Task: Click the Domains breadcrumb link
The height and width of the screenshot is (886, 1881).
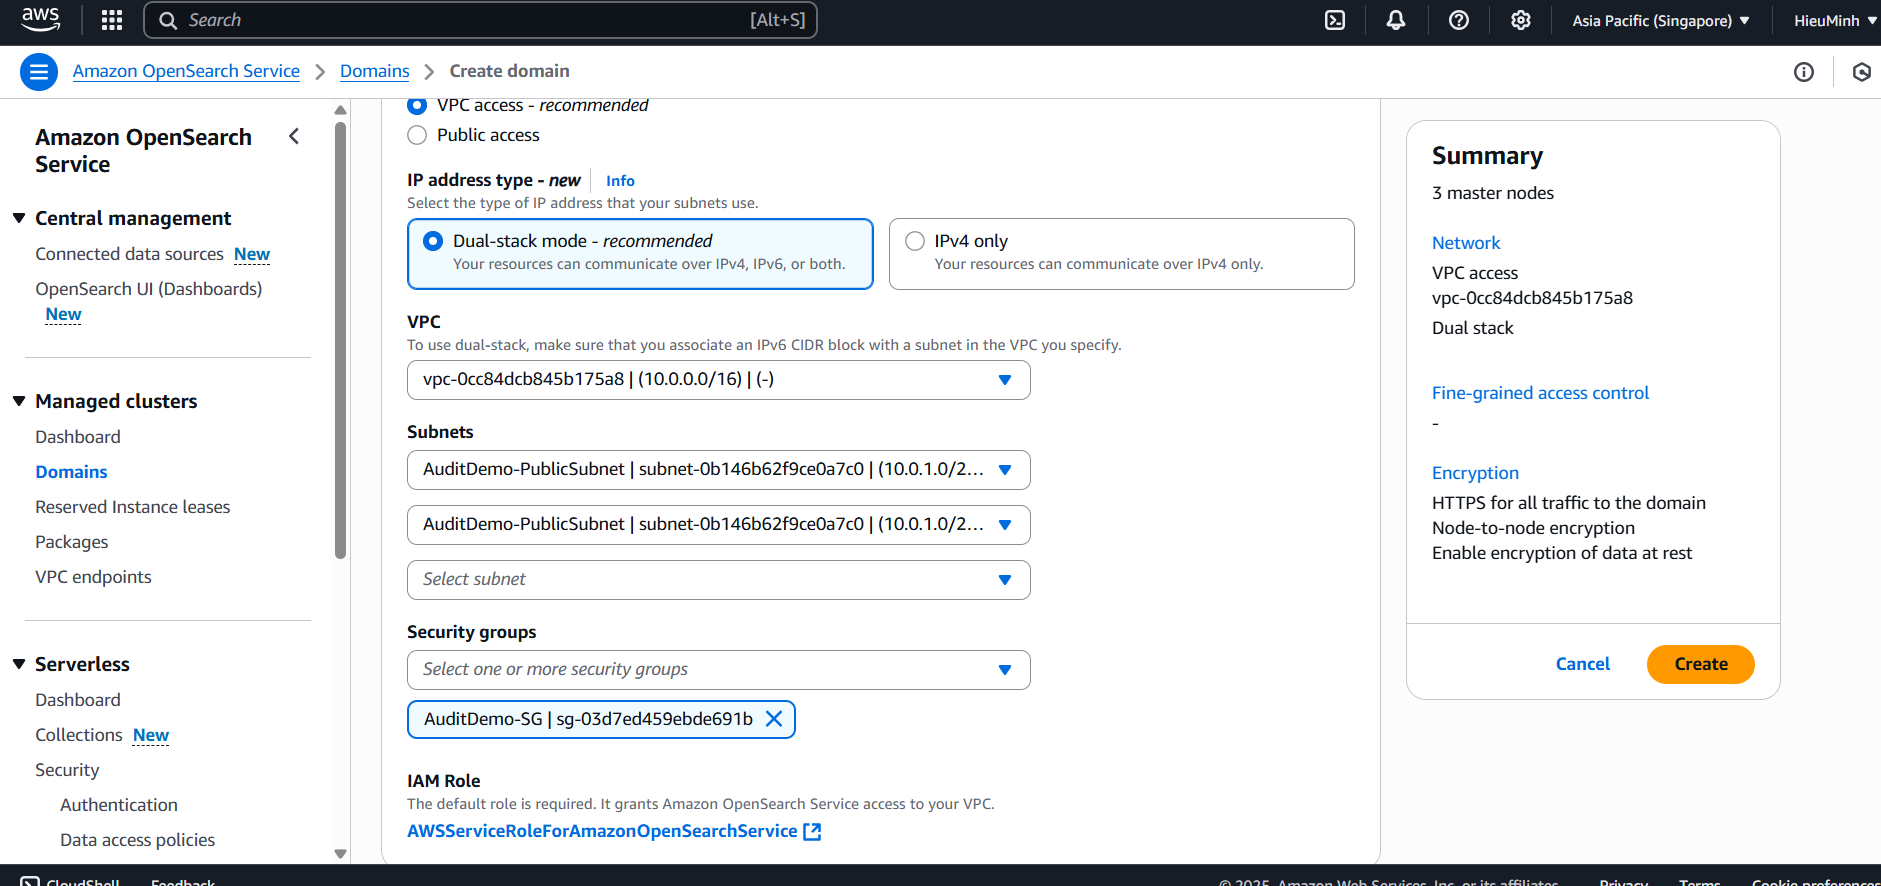Action: pos(375,71)
